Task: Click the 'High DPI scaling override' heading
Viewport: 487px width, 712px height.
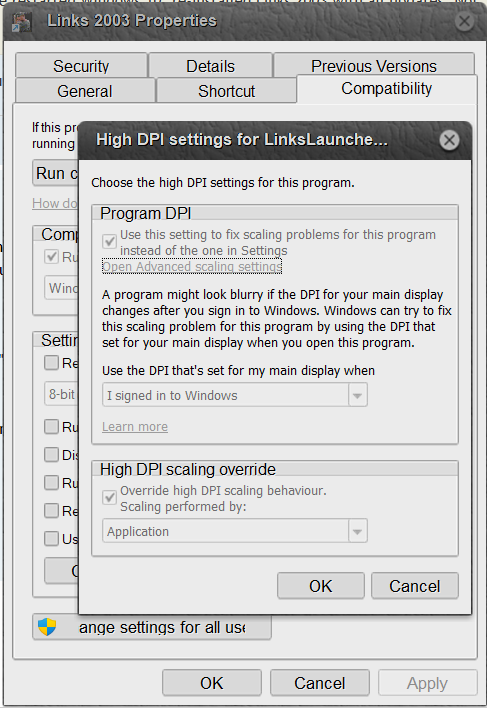Action: 188,469
